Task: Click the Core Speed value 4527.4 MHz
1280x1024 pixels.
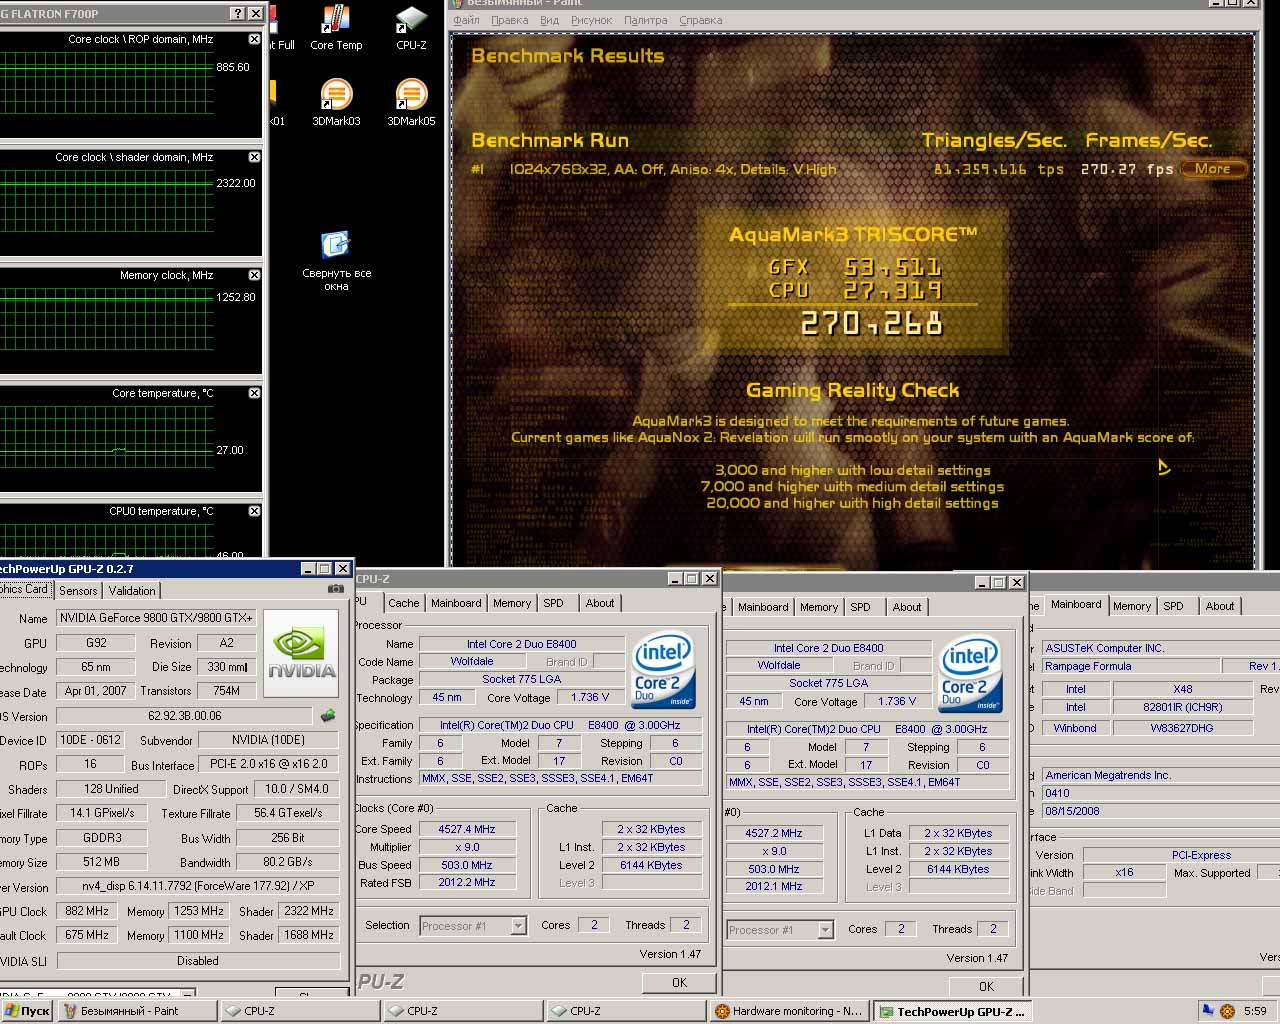Action: point(467,829)
